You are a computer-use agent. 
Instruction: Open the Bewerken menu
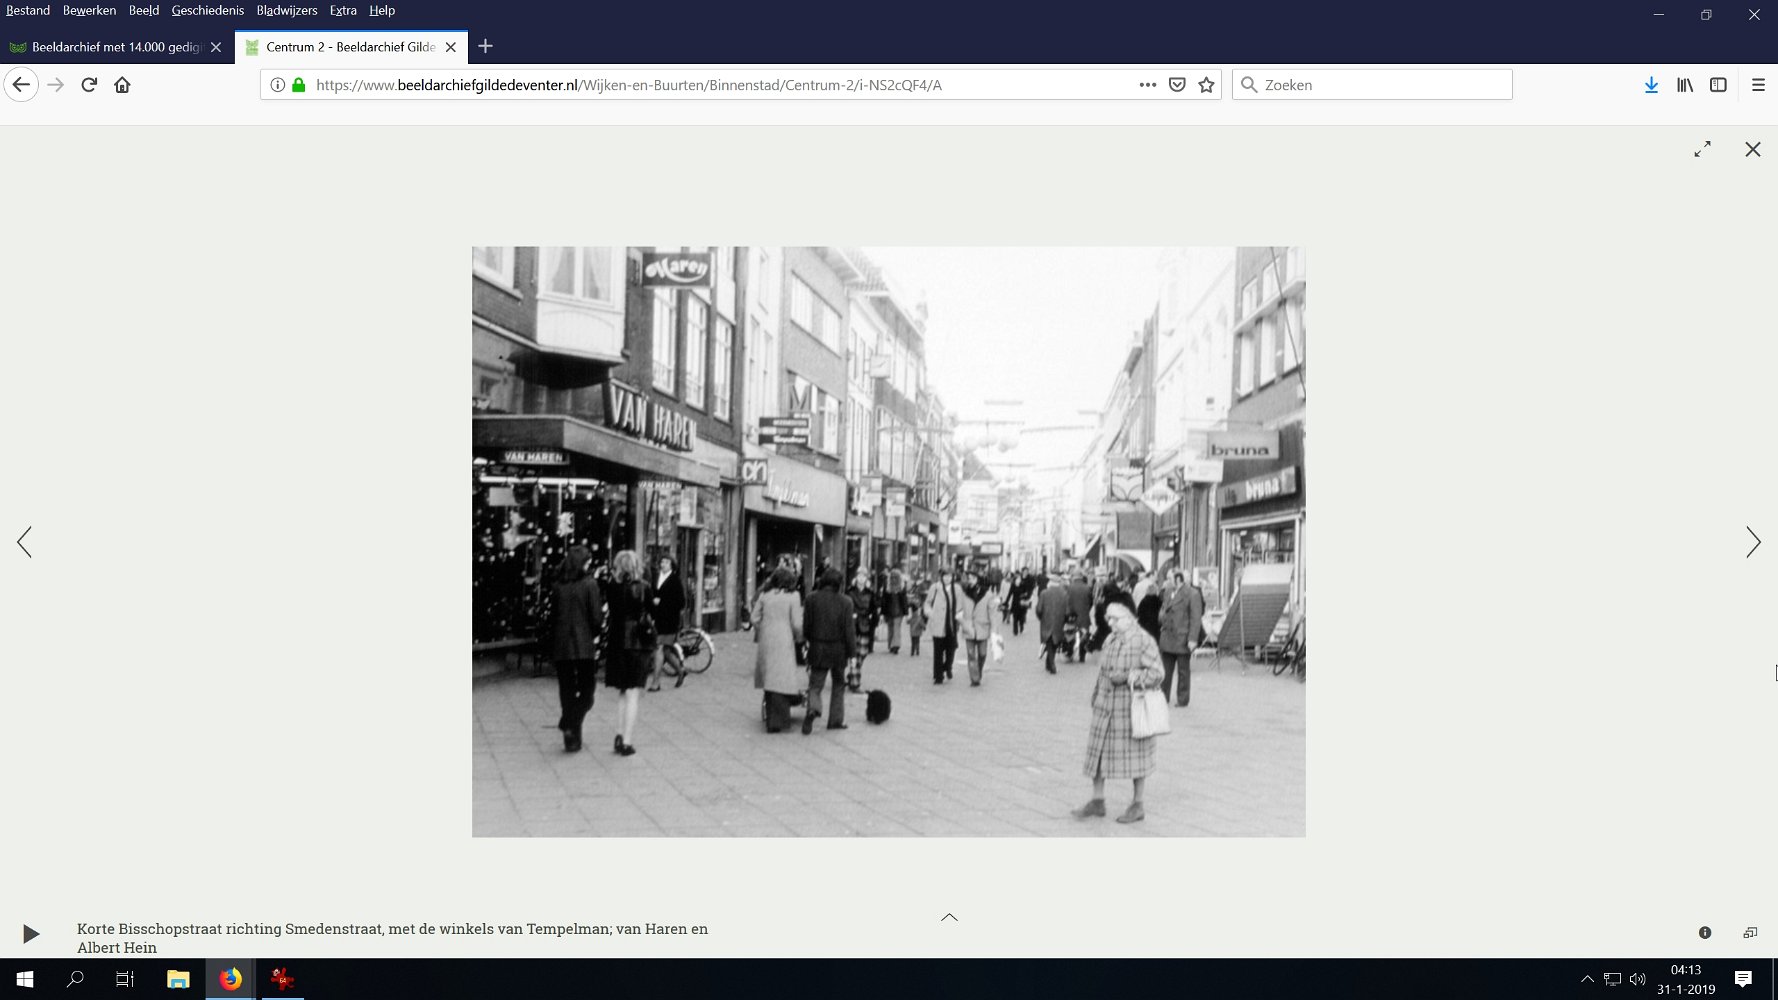[x=89, y=11]
